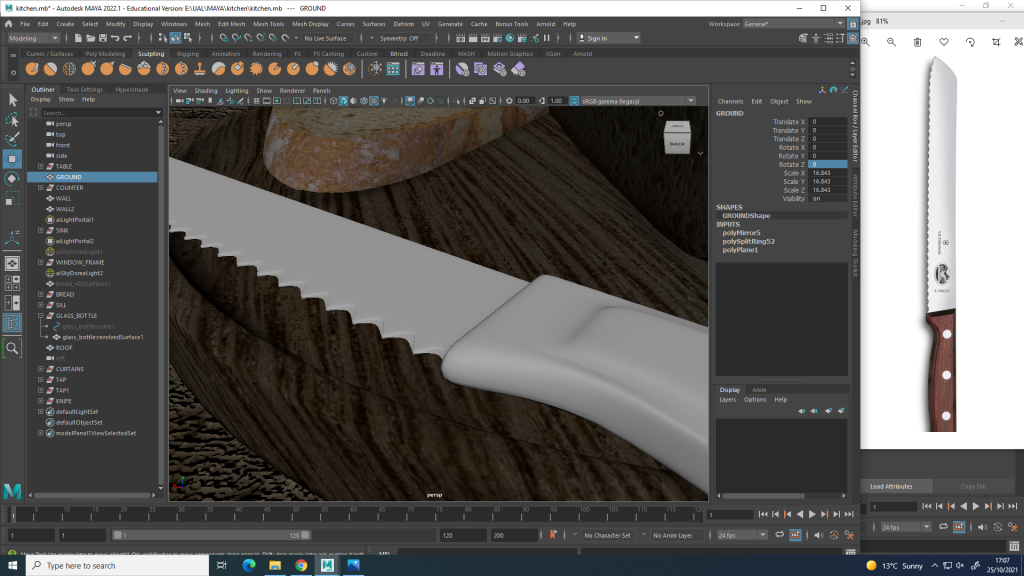The height and width of the screenshot is (576, 1024).
Task: Click the first sculpt brush on shelf
Action: 32,69
